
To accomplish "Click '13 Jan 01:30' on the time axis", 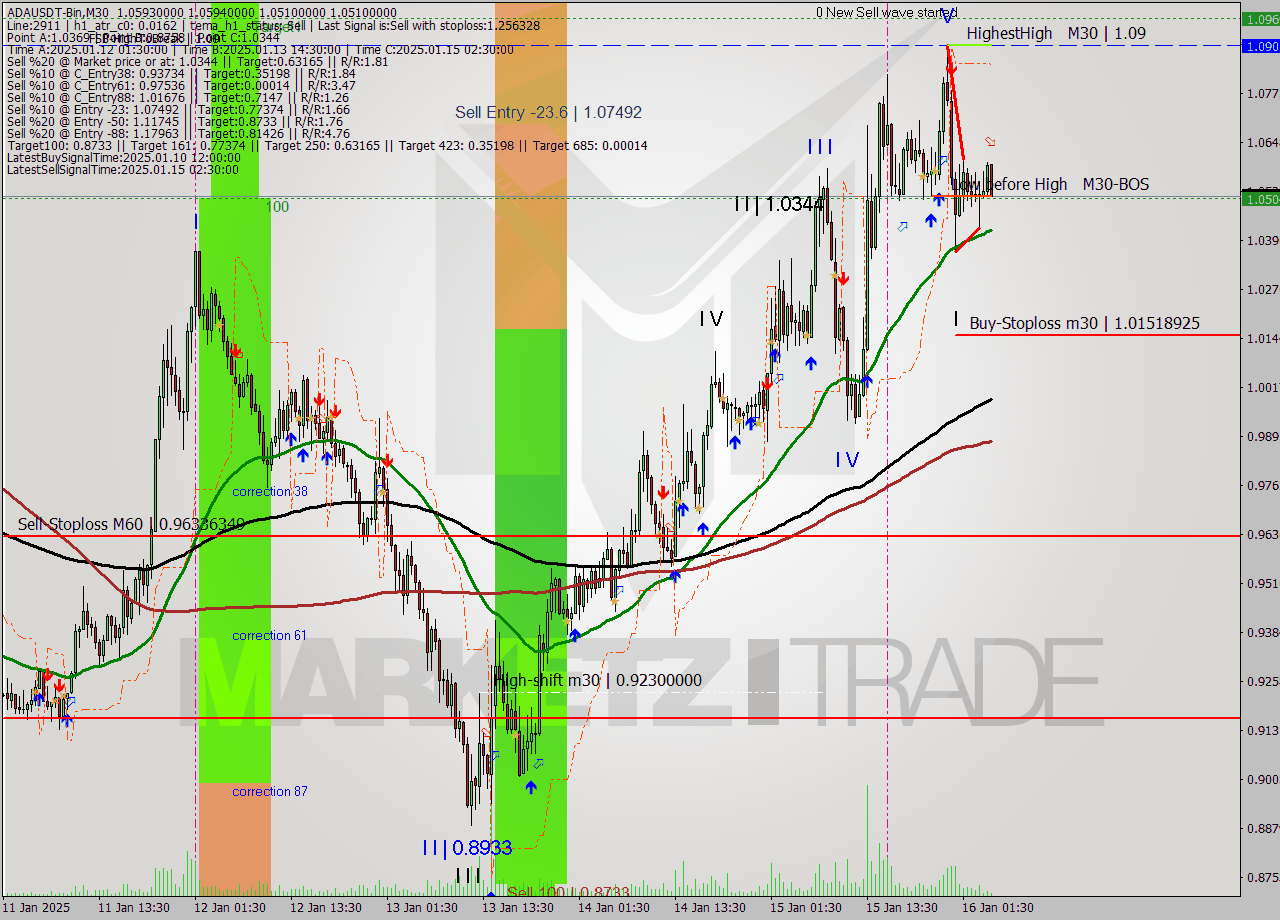I will pos(420,907).
